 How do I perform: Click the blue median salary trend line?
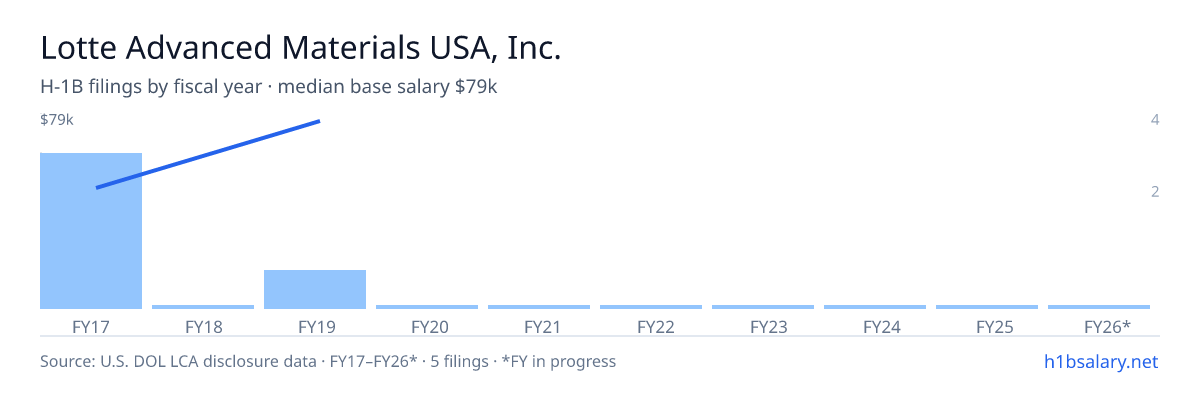point(208,154)
